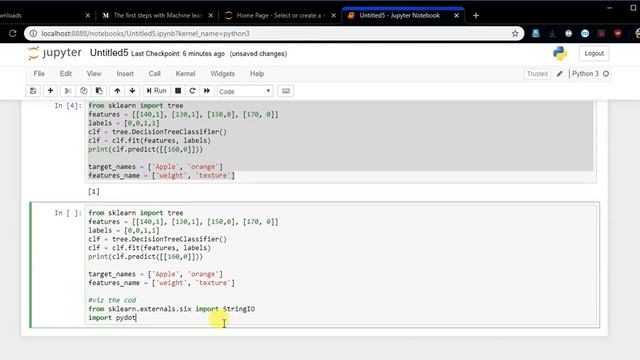Click the [1] output text
The width and height of the screenshot is (640, 360).
(x=94, y=191)
